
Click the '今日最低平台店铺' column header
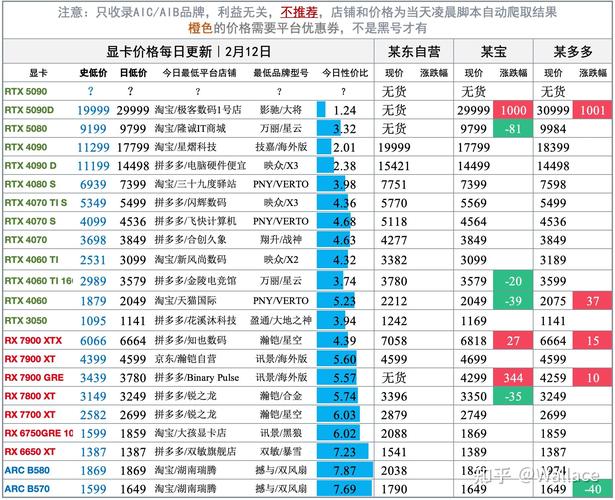(x=199, y=73)
